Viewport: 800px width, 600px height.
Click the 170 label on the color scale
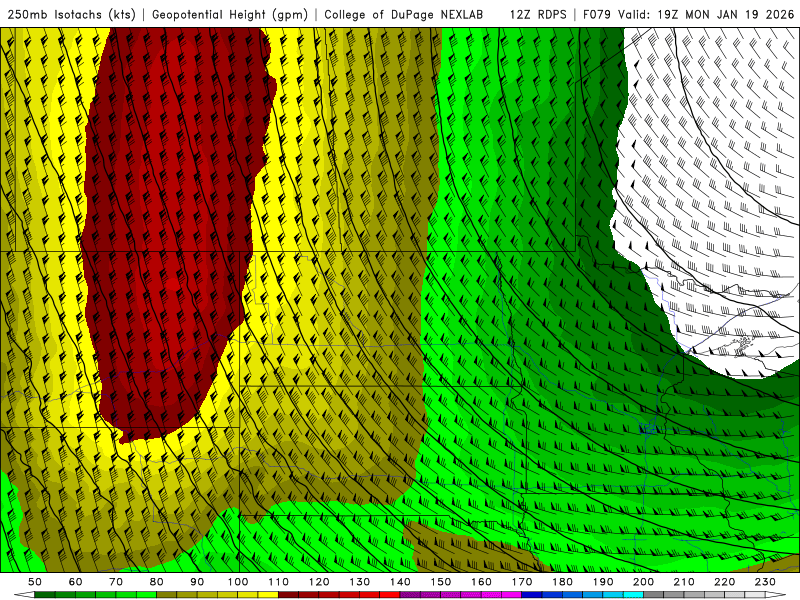tap(522, 582)
